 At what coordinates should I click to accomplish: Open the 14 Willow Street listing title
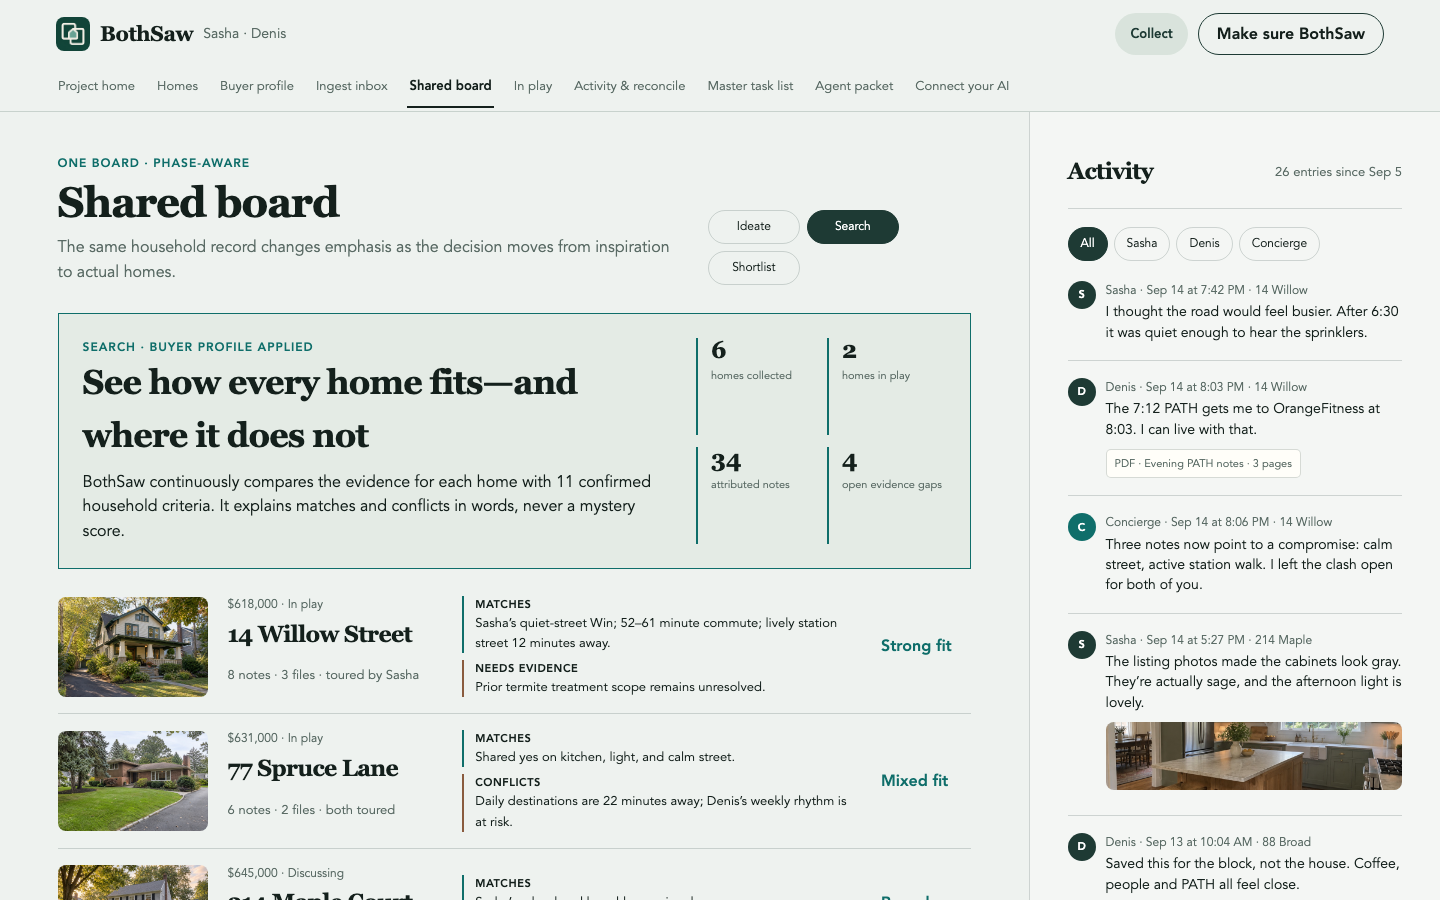(319, 634)
